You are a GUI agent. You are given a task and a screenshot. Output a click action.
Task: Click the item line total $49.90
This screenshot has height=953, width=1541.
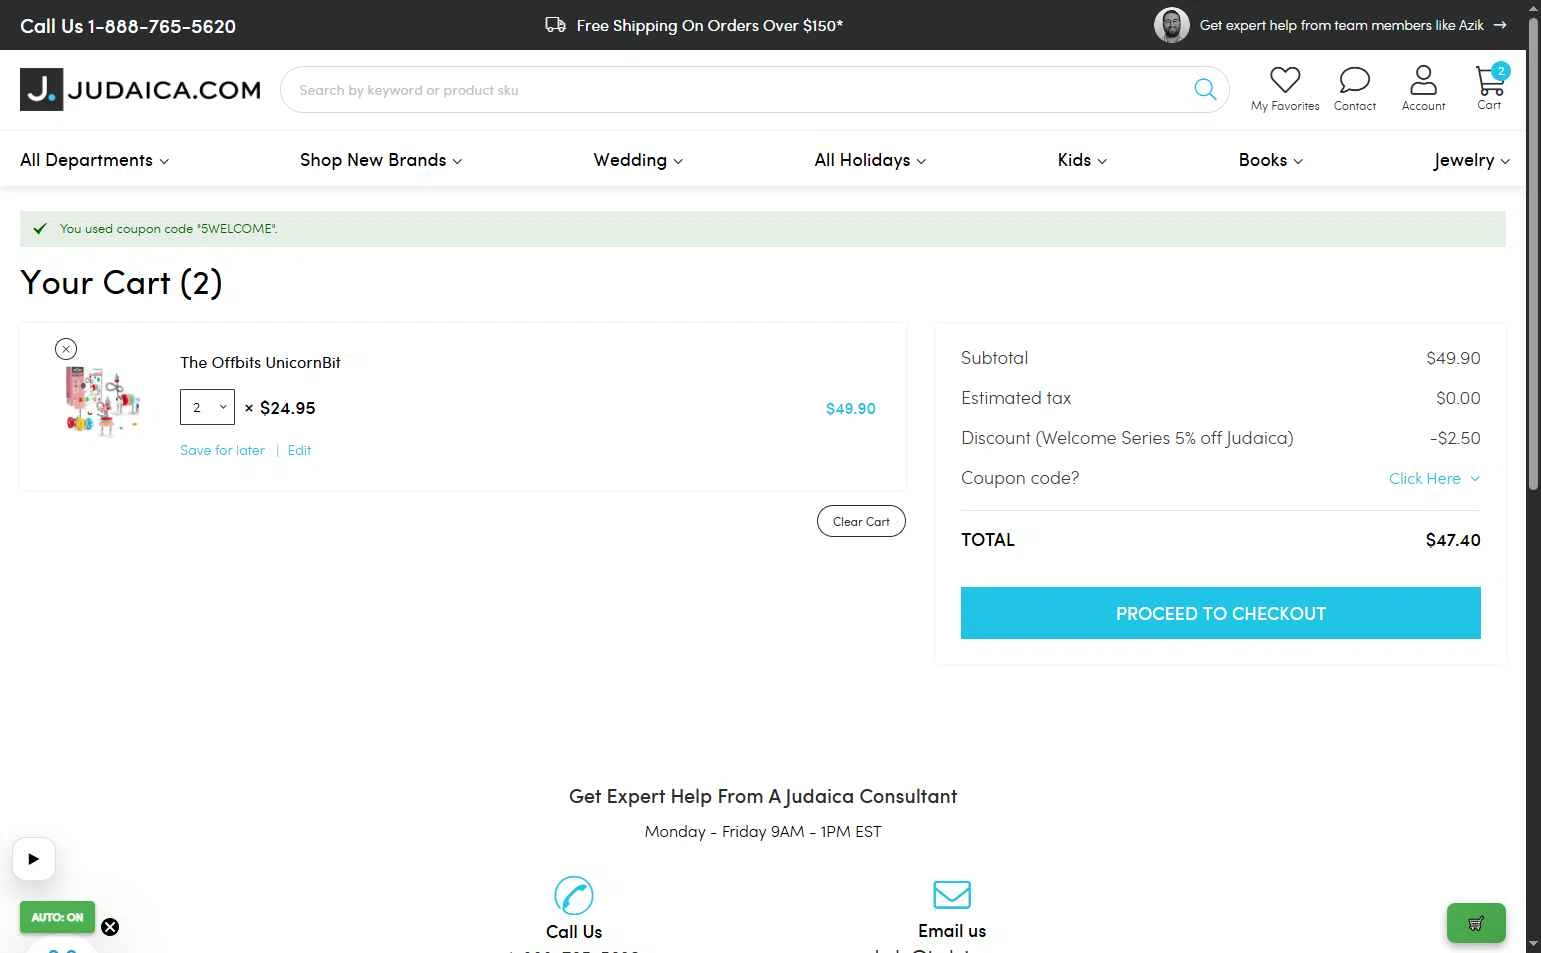[x=851, y=408]
